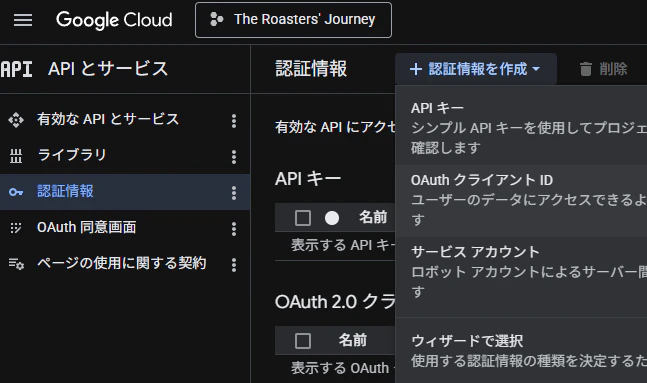This screenshot has width=647, height=383.
Task: Click the 認証情報 page title
Action: 311,69
